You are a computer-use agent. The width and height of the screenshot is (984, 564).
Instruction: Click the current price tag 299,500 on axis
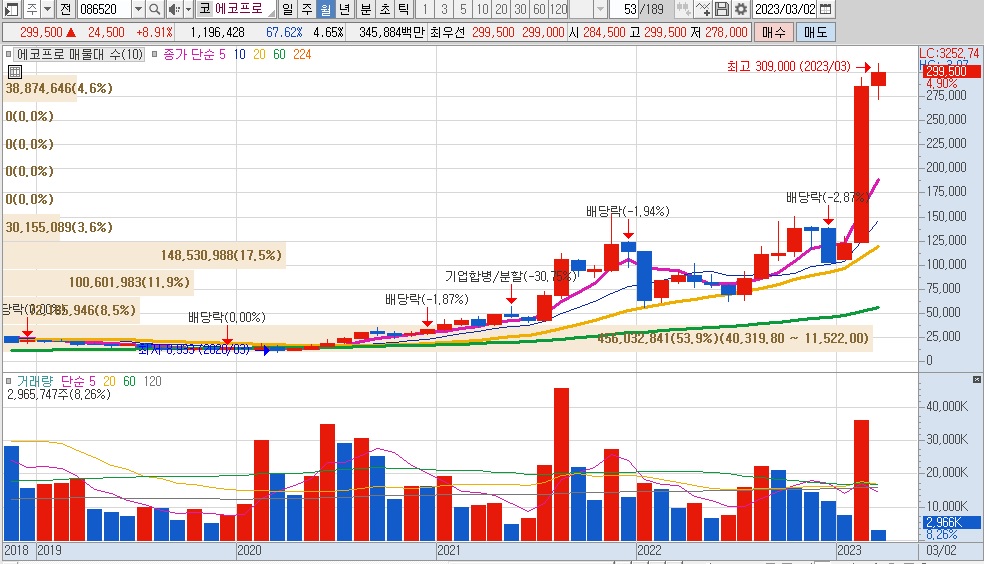pyautogui.click(x=951, y=72)
